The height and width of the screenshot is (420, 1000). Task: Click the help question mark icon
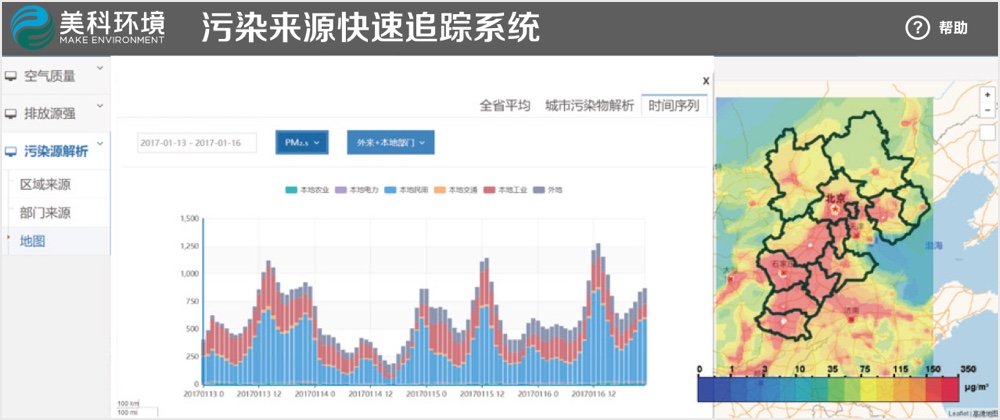[x=917, y=28]
